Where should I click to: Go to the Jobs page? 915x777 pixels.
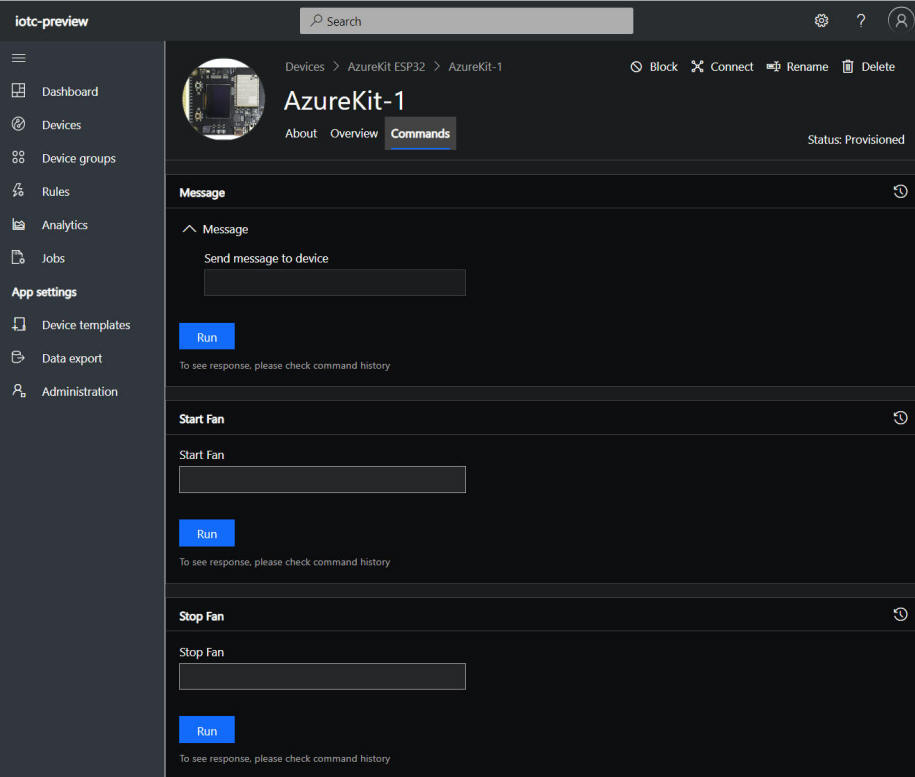(x=53, y=258)
